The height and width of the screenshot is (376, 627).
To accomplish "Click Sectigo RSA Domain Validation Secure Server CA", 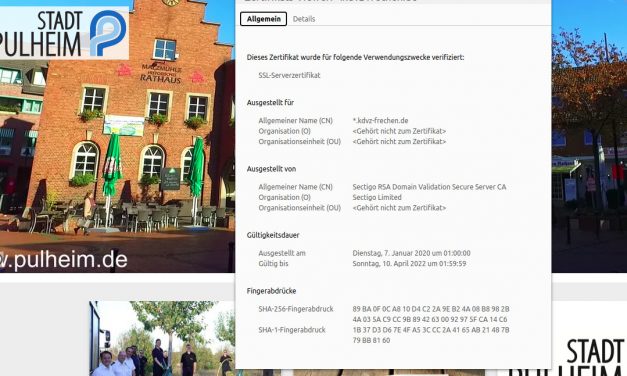I will (x=429, y=187).
